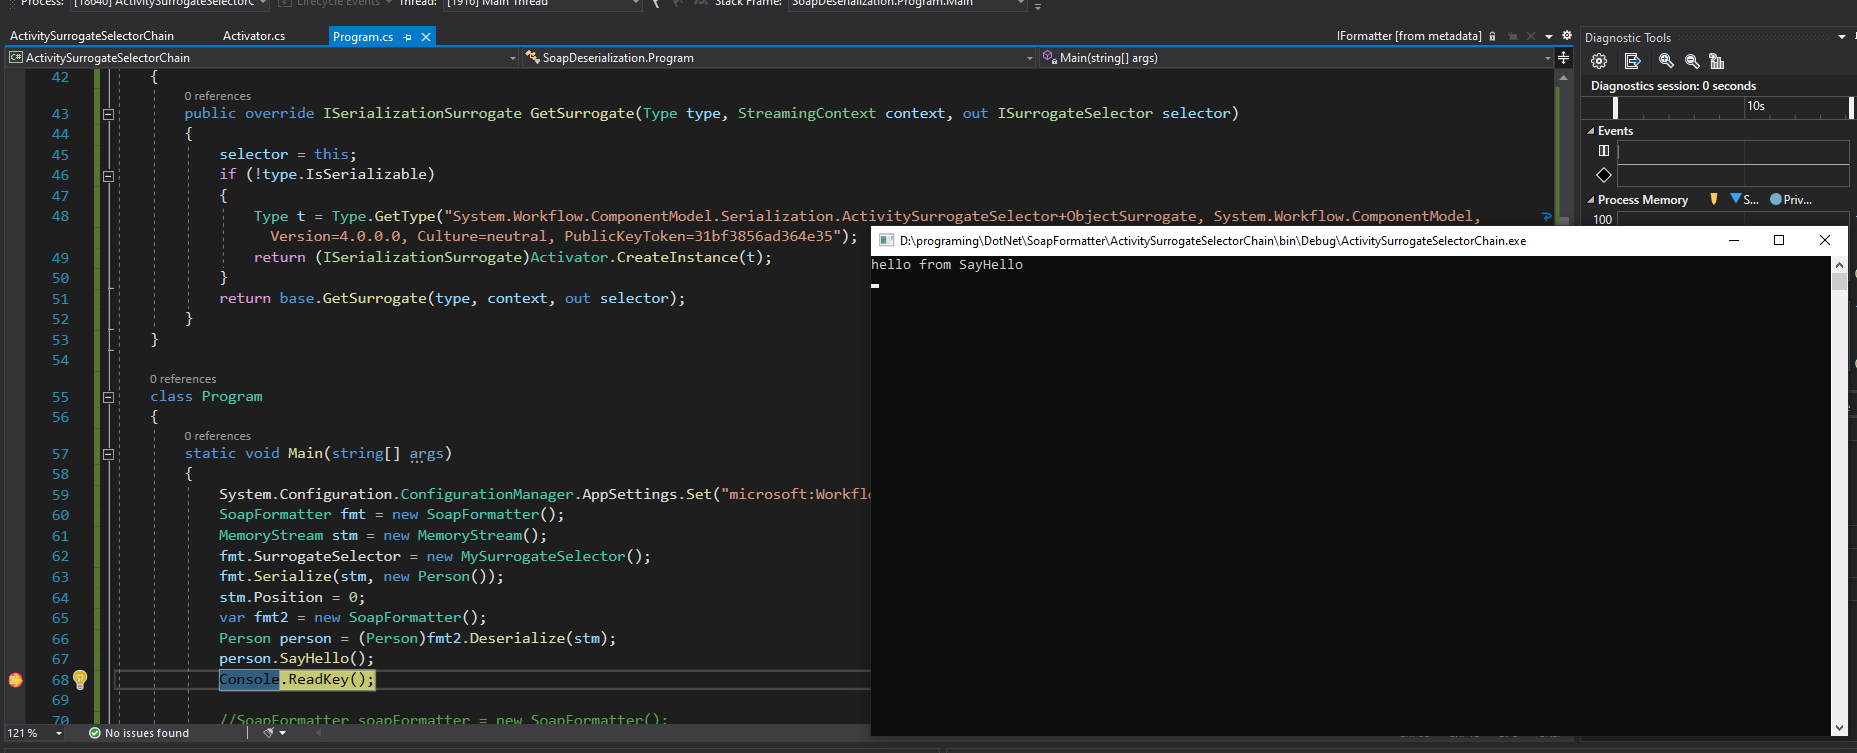Open the project navigation dropdown

pos(263,58)
